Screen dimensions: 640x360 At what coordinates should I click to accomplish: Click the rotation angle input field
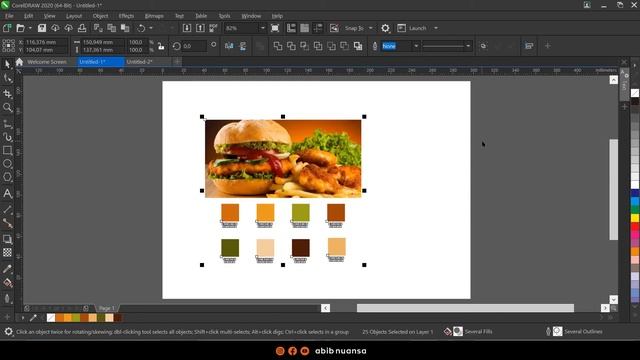pos(194,46)
